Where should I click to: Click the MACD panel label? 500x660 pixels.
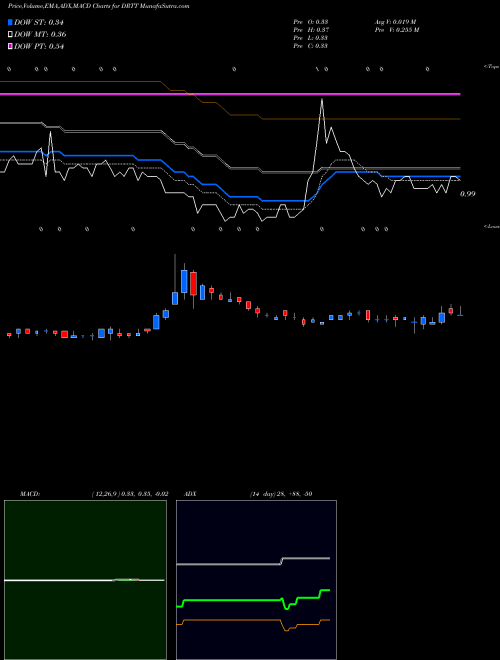pyautogui.click(x=29, y=494)
